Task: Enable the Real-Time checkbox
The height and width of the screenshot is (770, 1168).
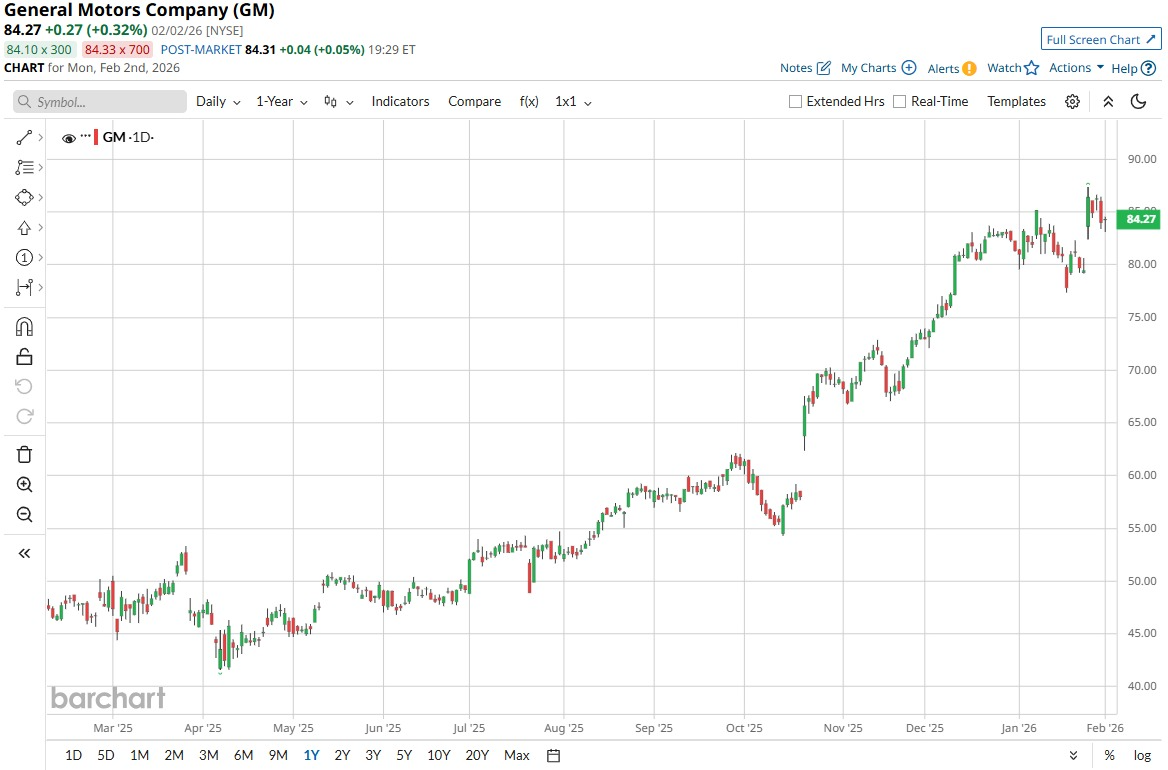Action: click(900, 102)
